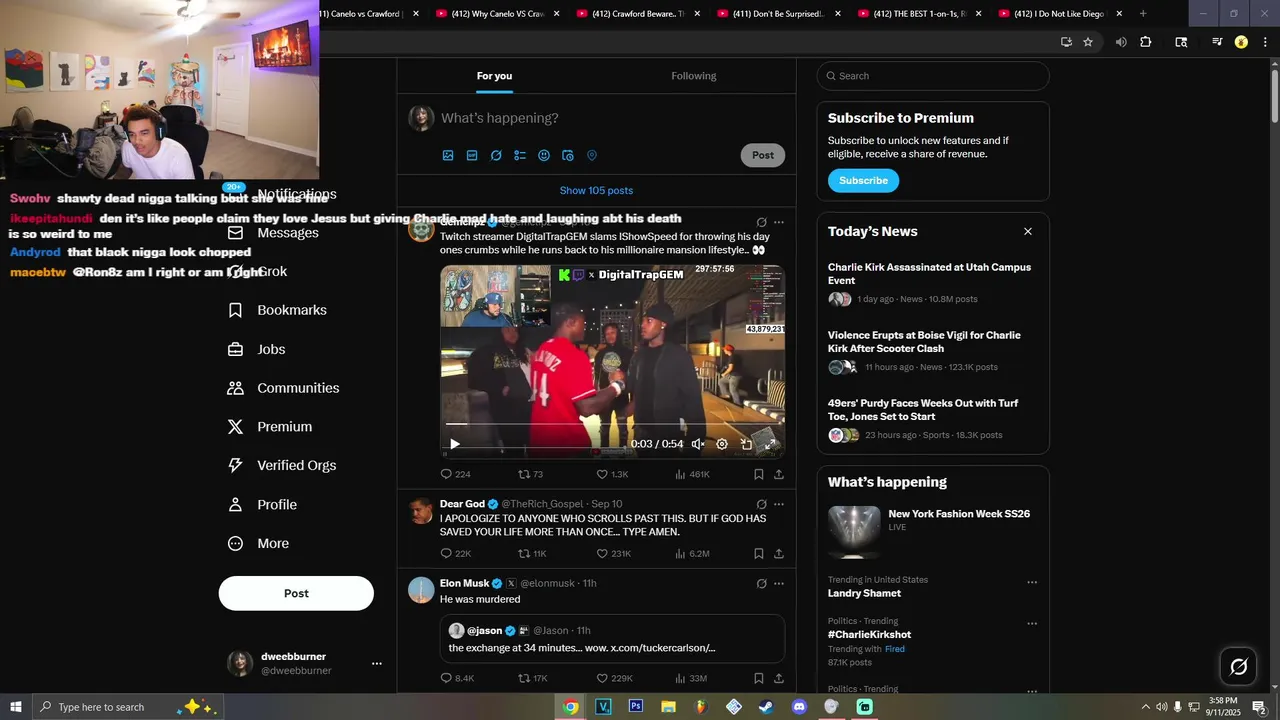Open more options on Elon Musk post
The width and height of the screenshot is (1280, 720).
(x=779, y=584)
